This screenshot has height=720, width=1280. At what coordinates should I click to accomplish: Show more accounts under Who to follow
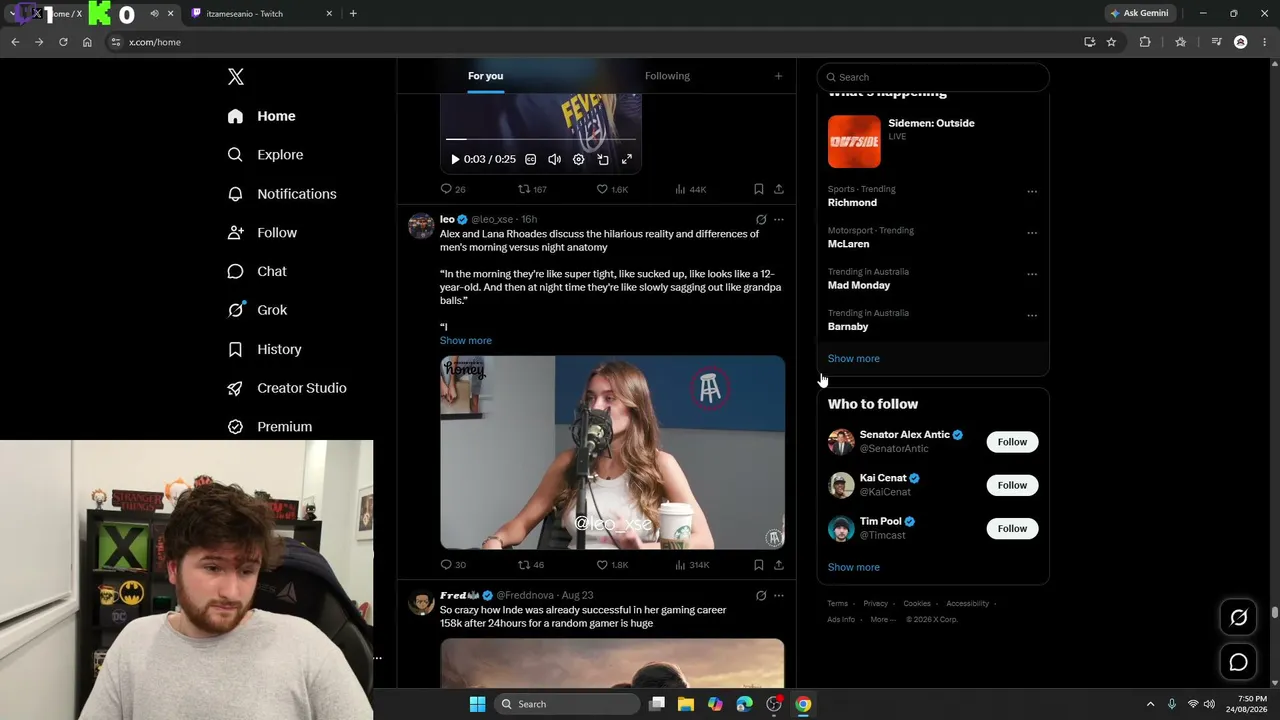click(x=854, y=567)
